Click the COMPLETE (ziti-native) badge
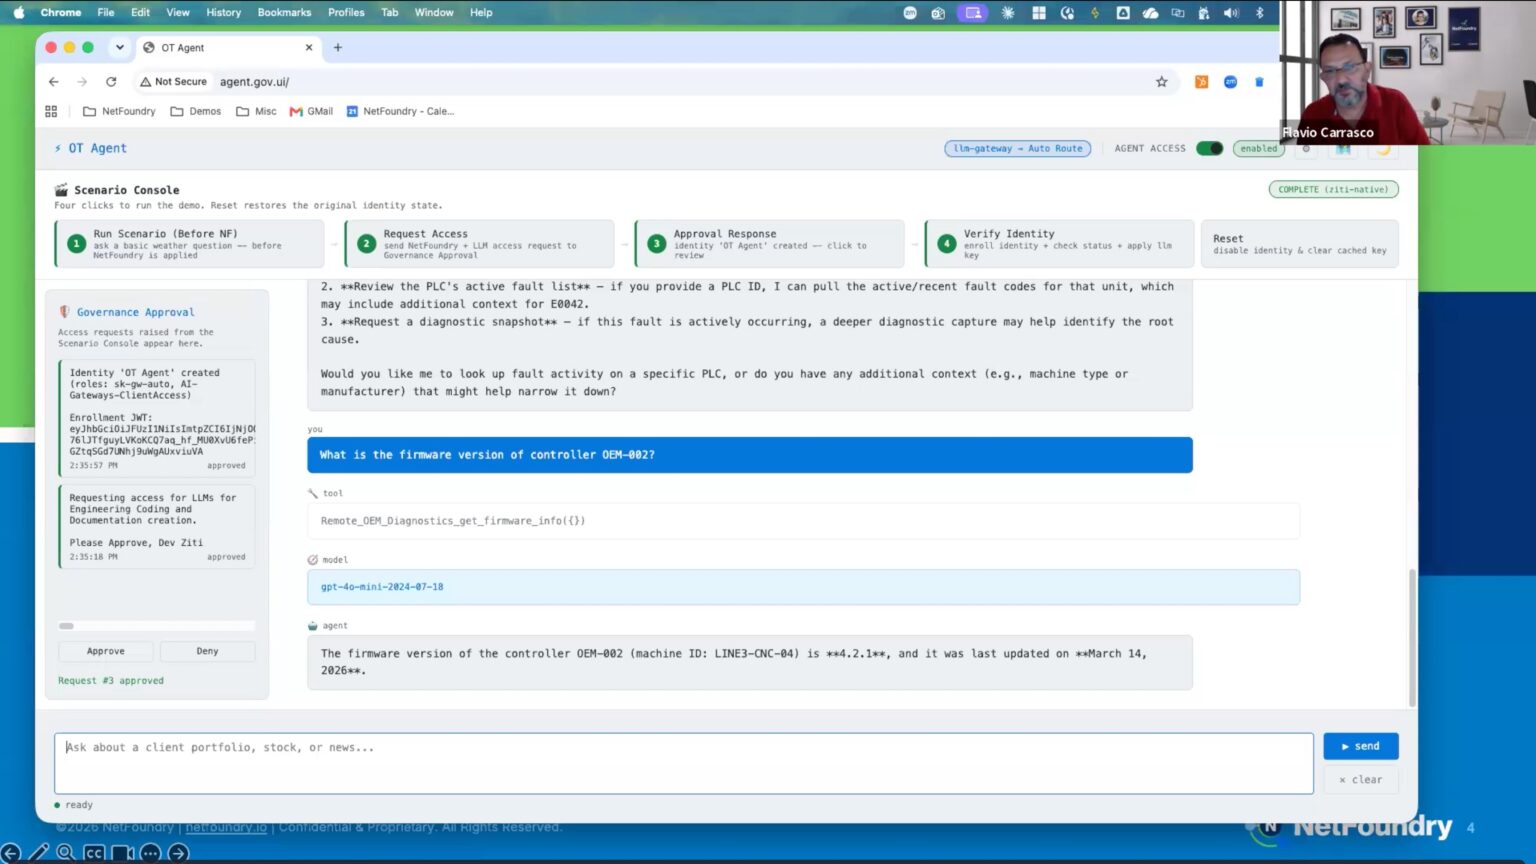 click(1333, 189)
